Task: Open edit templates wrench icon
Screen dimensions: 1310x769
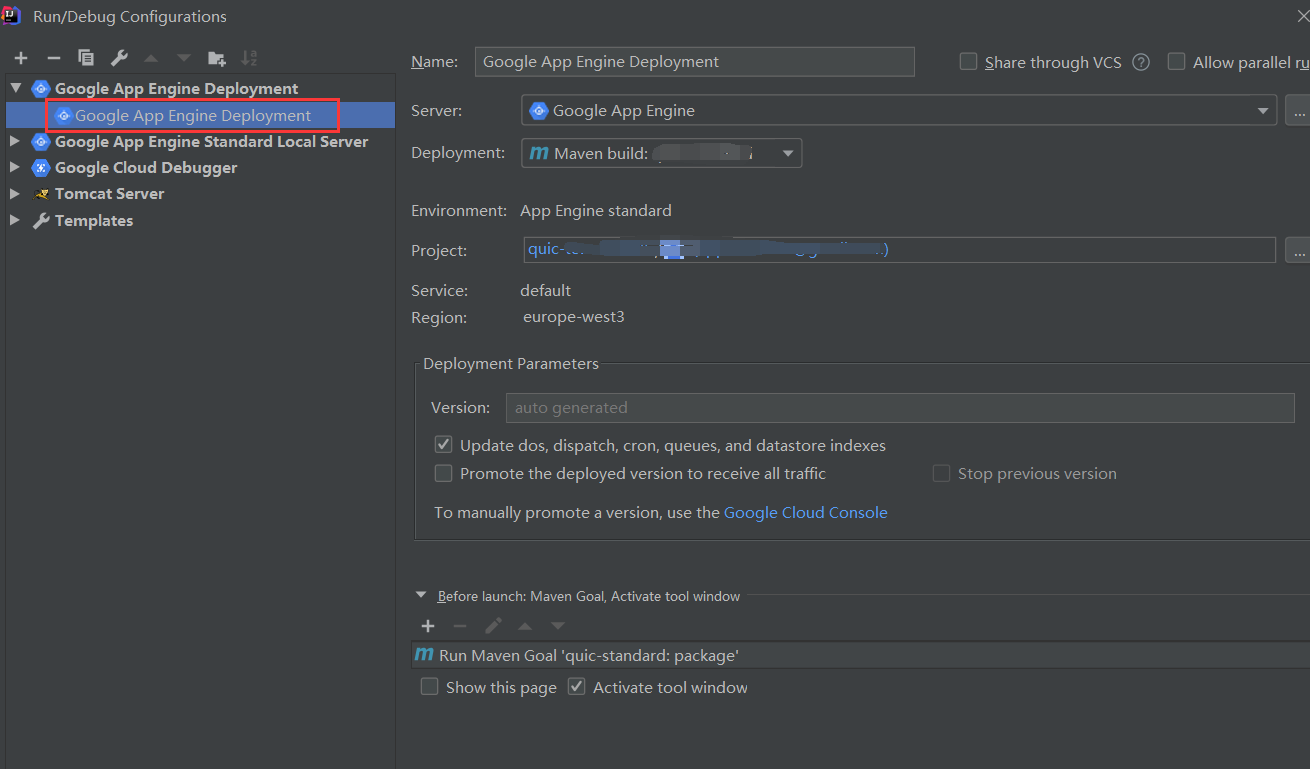Action: tap(118, 58)
